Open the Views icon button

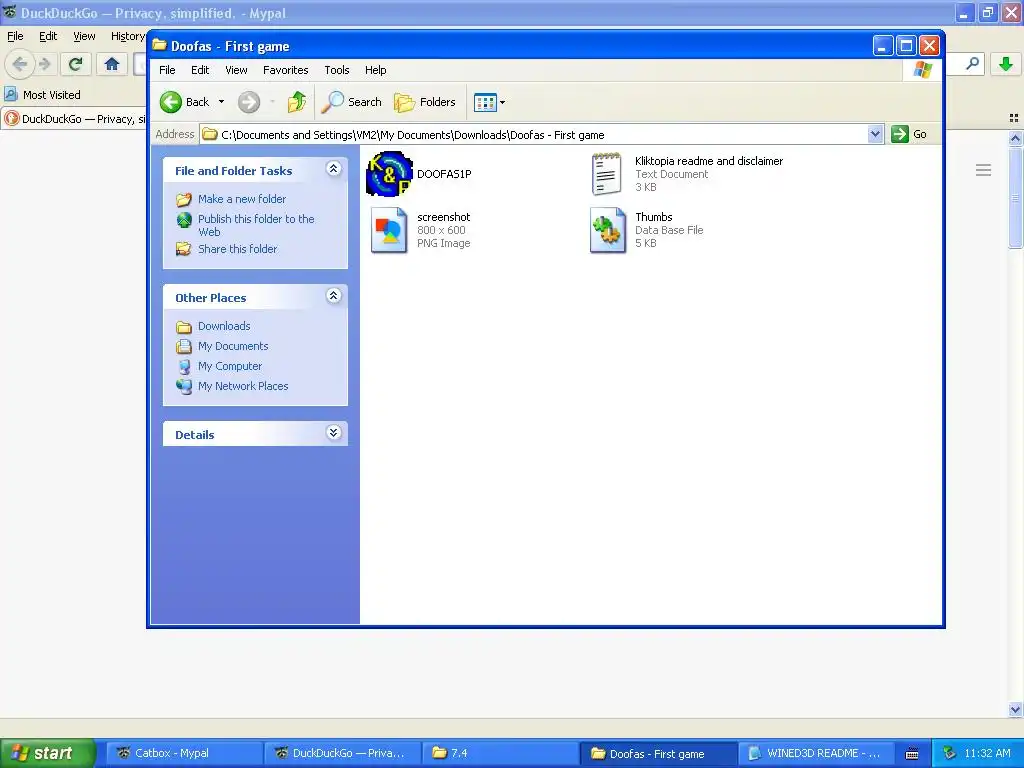pyautogui.click(x=485, y=103)
